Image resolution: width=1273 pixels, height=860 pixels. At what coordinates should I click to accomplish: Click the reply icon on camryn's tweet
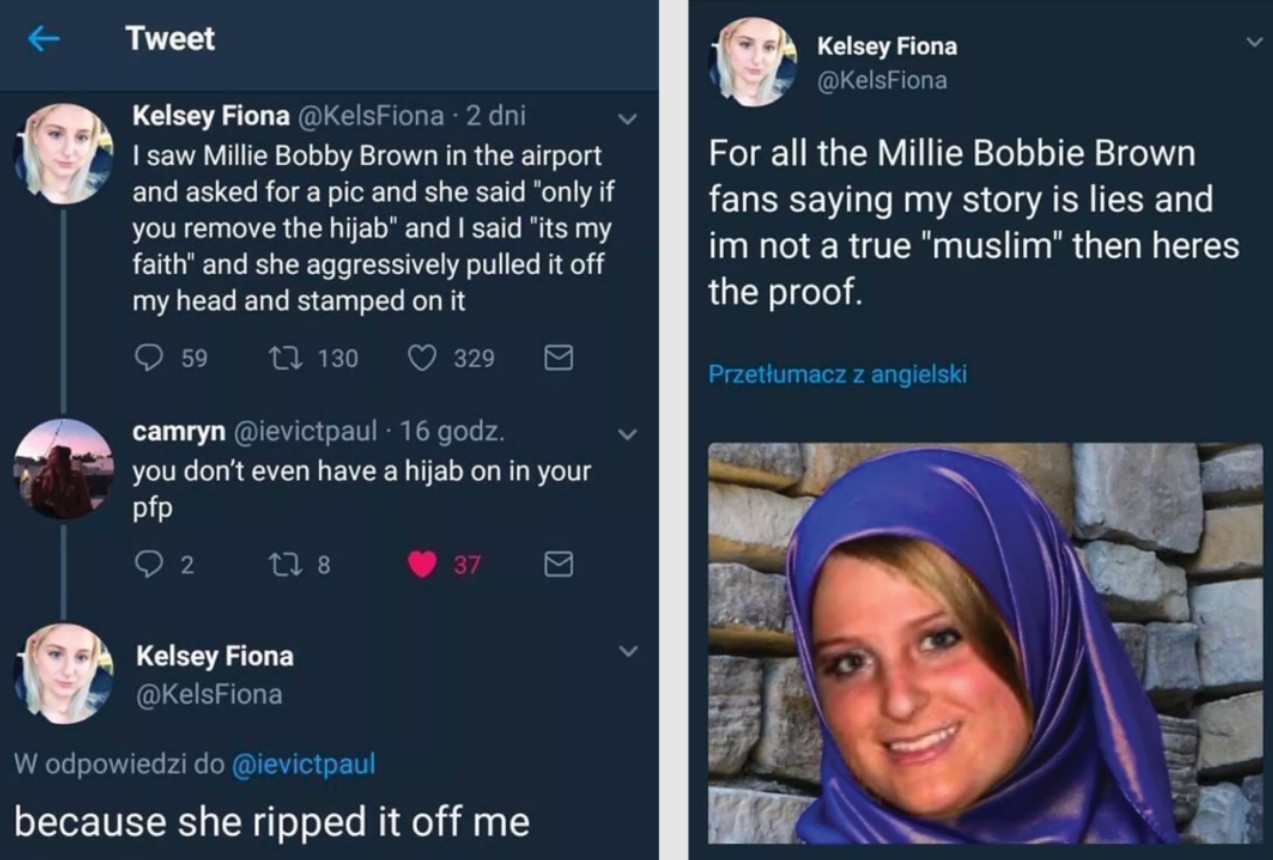pos(148,564)
